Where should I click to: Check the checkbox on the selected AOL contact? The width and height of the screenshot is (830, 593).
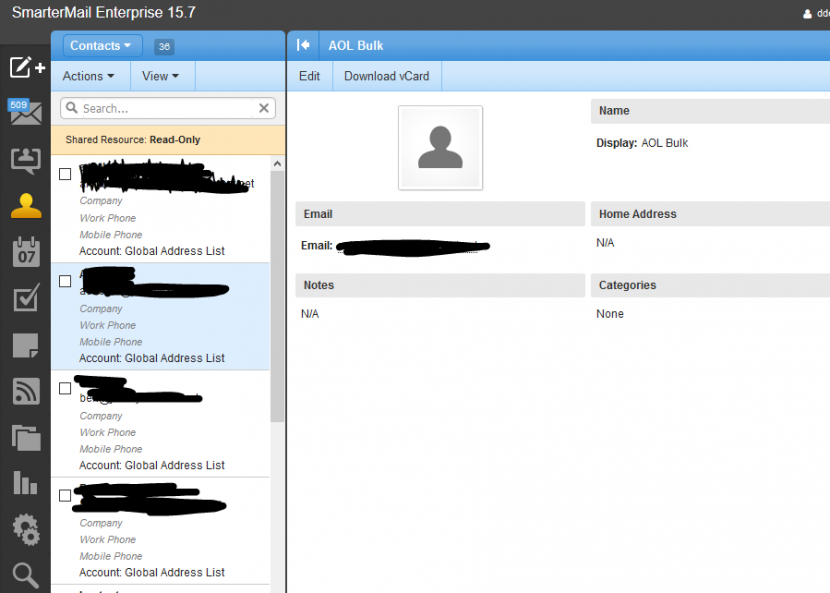[x=65, y=281]
